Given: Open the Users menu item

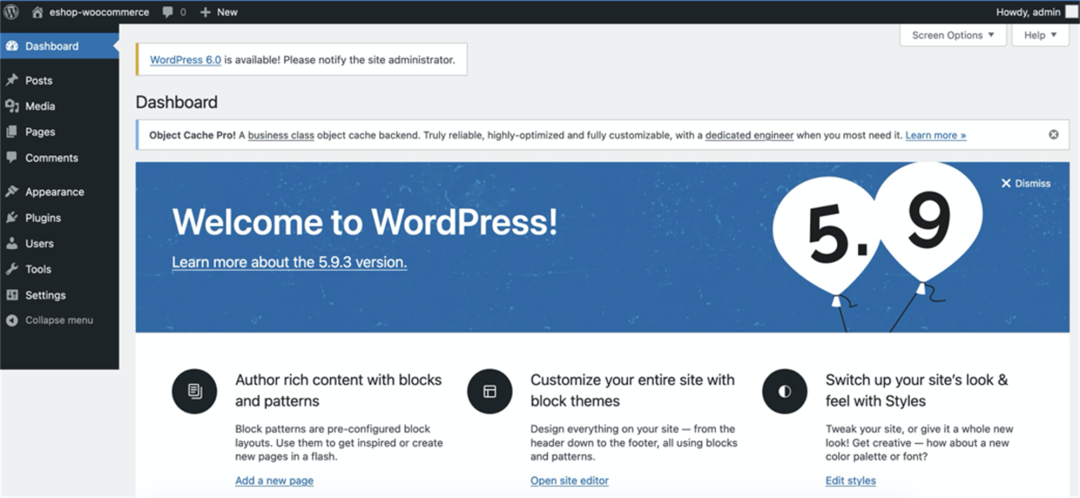Looking at the screenshot, I should pos(59,243).
